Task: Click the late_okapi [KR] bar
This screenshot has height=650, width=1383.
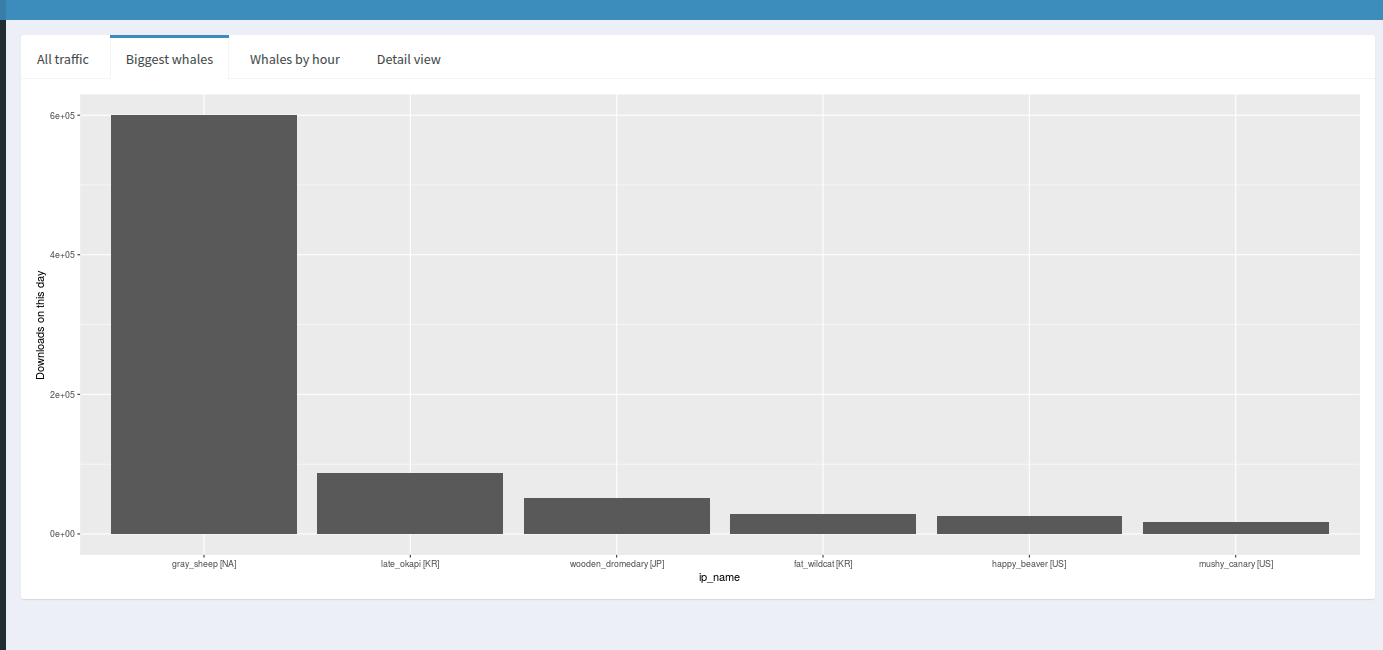Action: click(x=410, y=503)
